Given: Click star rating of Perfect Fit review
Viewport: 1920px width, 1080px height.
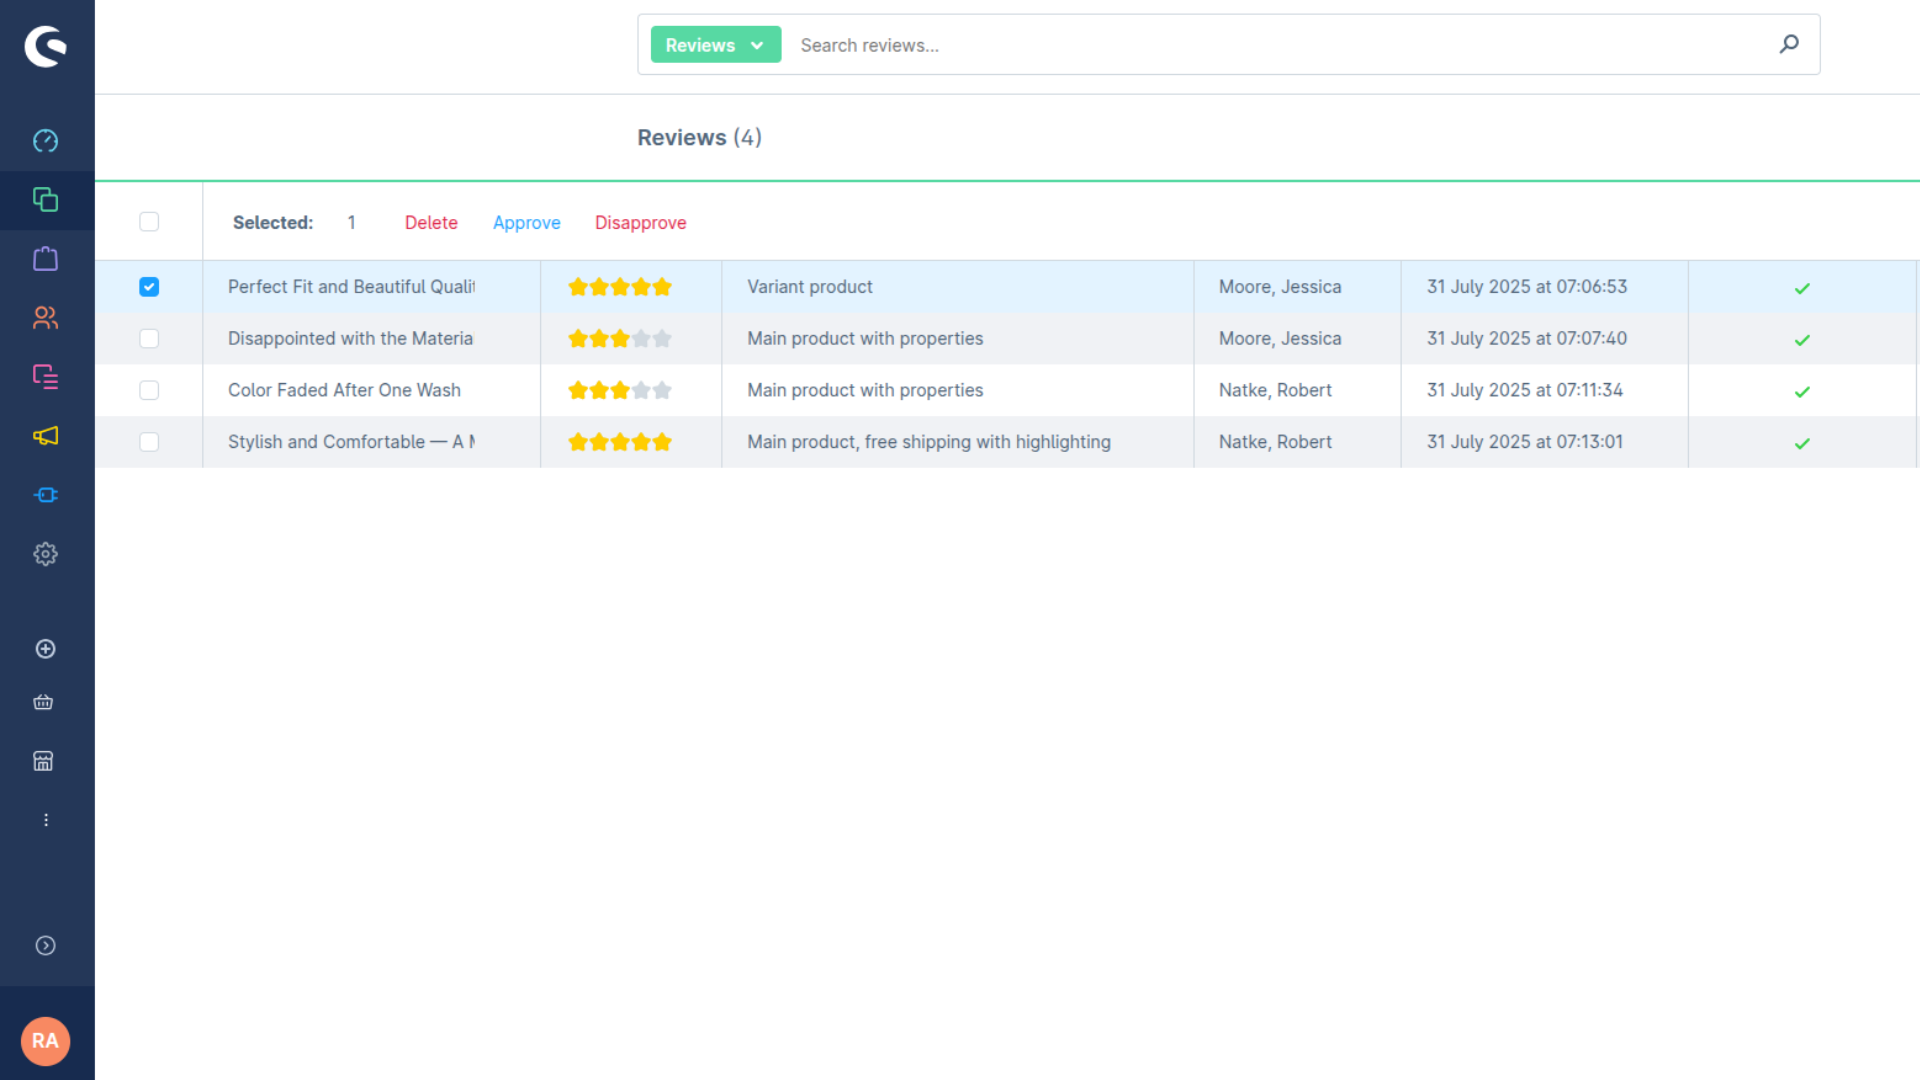Looking at the screenshot, I should (x=620, y=287).
